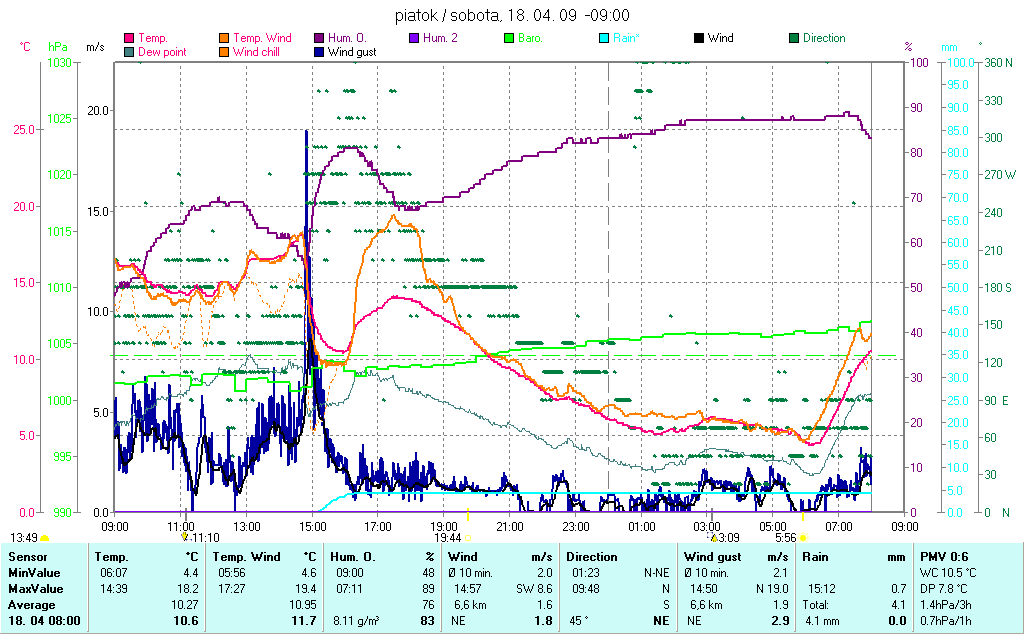Viewport: 1024px width, 634px height.
Task: Select the 'MaxValue' row label
Action: [x=35, y=589]
